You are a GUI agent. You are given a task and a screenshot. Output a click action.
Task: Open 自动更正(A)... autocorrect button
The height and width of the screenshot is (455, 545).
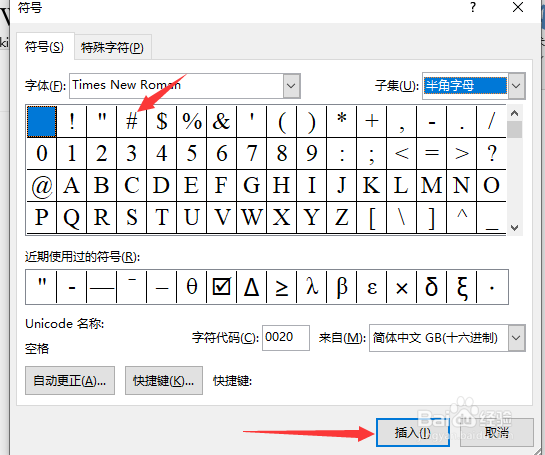(70, 381)
